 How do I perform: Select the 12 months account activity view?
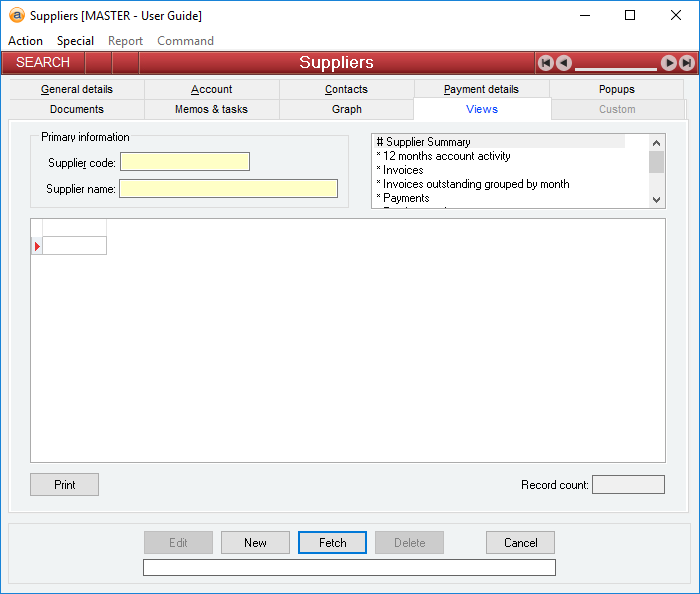tap(445, 156)
